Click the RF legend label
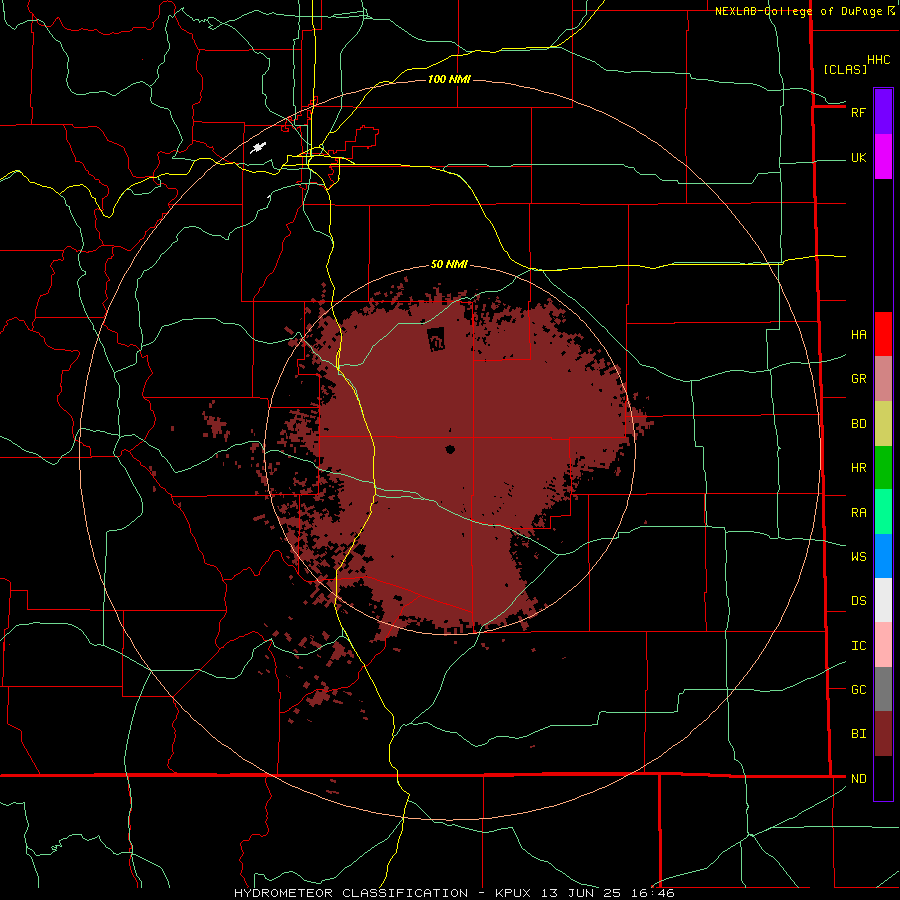This screenshot has width=900, height=900. click(x=858, y=112)
